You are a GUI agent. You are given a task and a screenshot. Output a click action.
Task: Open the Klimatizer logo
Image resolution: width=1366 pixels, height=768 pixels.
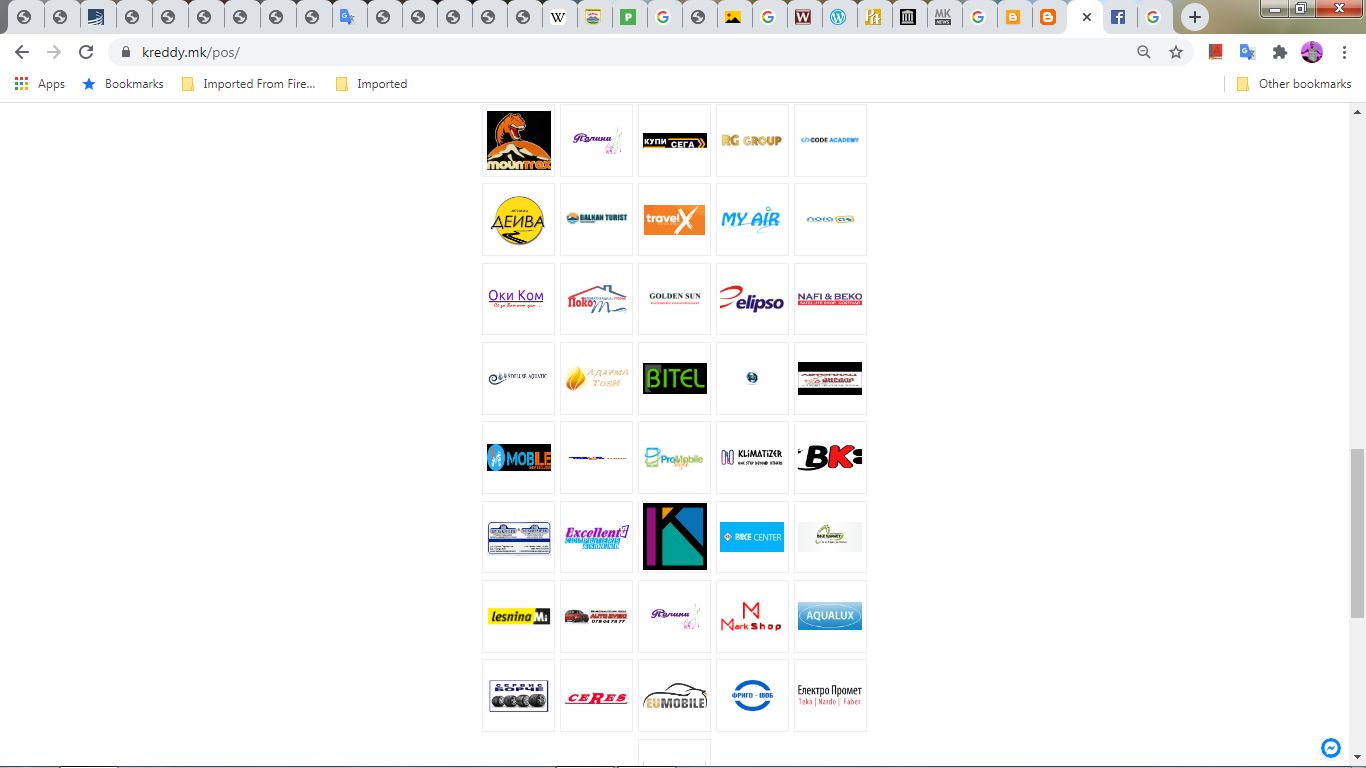pos(752,457)
